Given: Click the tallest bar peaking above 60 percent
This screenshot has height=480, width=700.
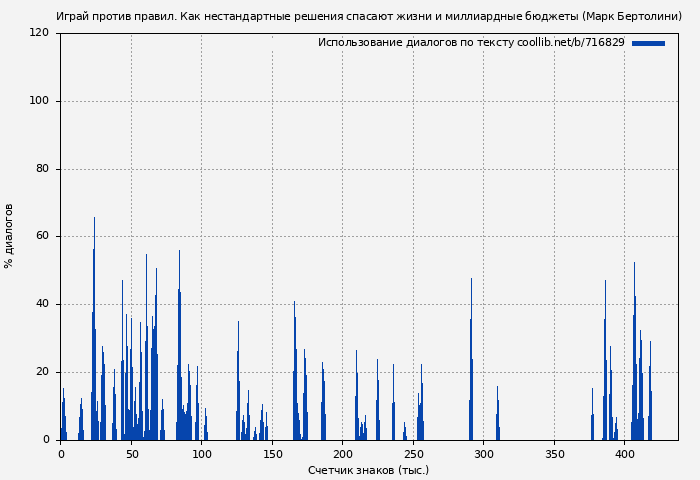Looking at the screenshot, I should (94, 330).
